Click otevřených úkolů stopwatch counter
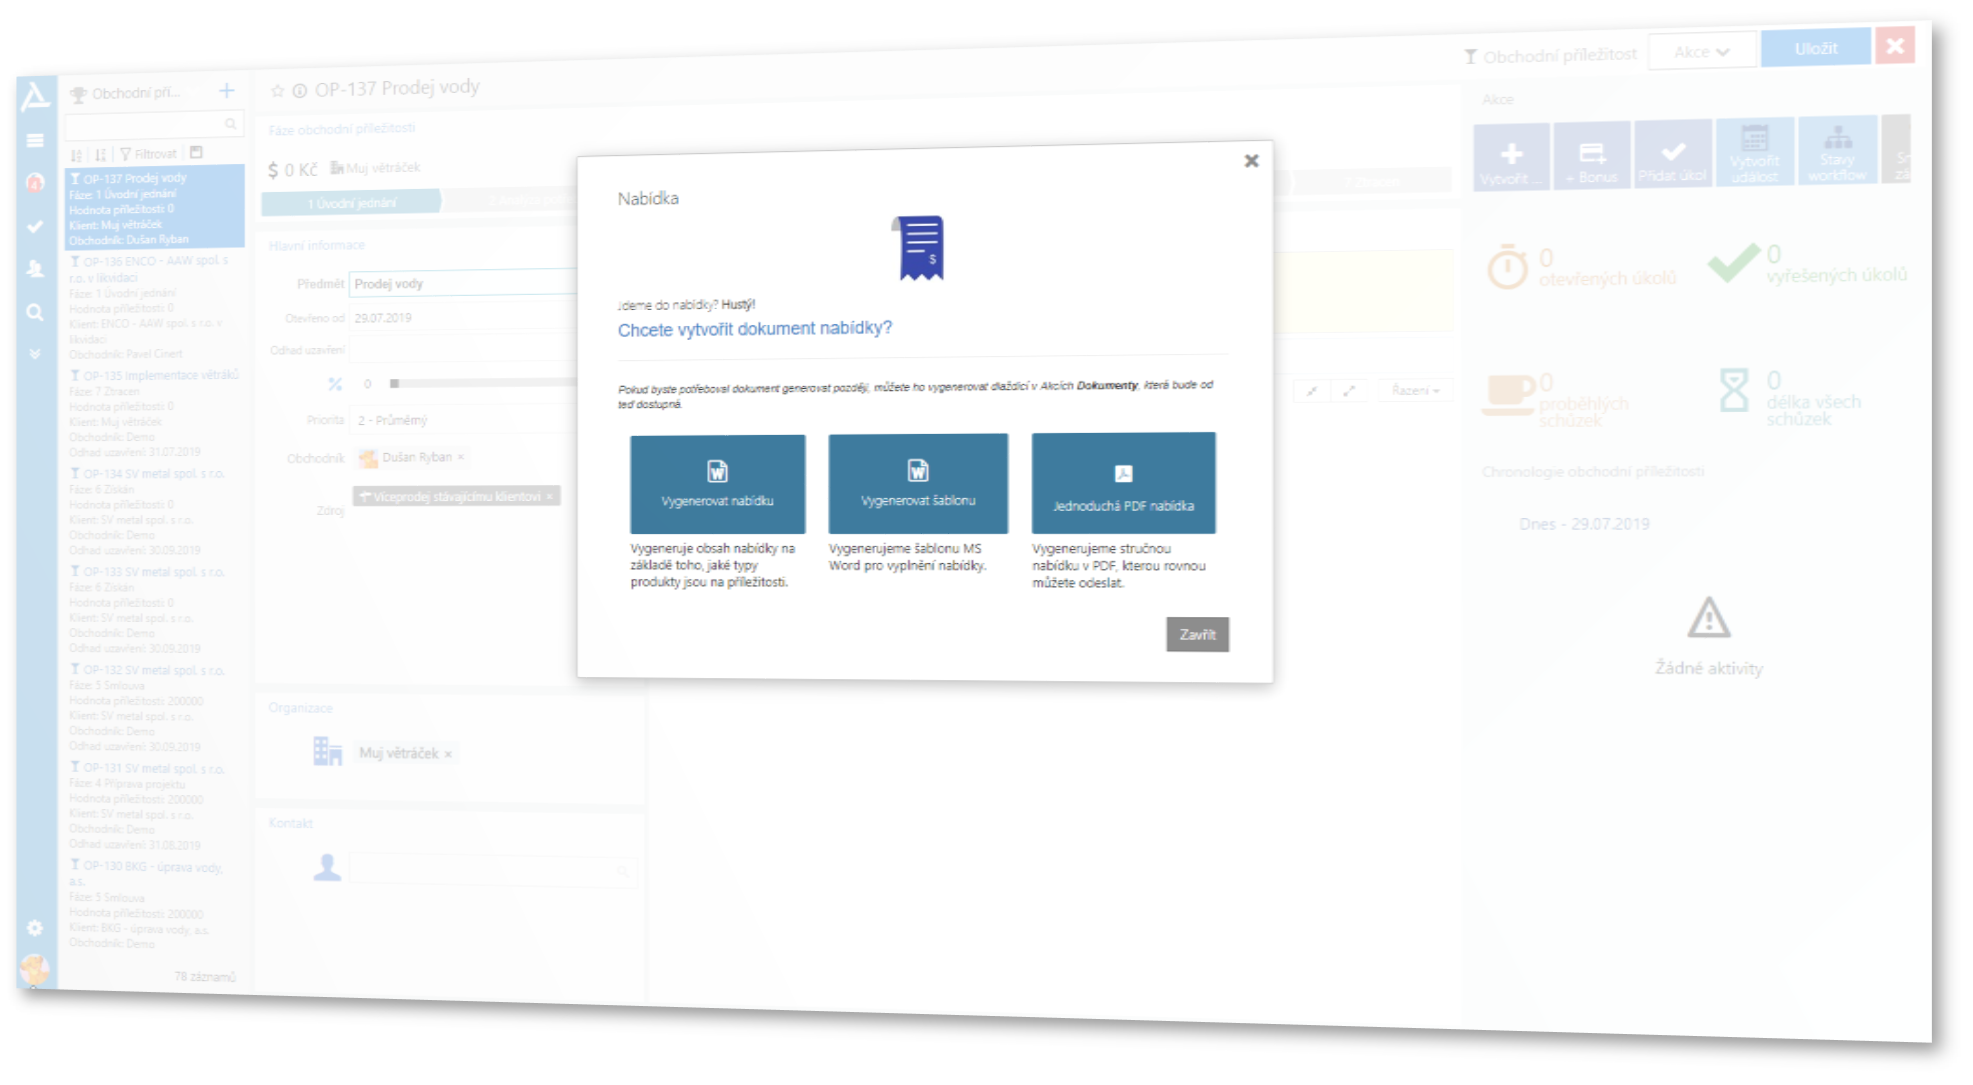This screenshot has width=1973, height=1085. [1581, 267]
